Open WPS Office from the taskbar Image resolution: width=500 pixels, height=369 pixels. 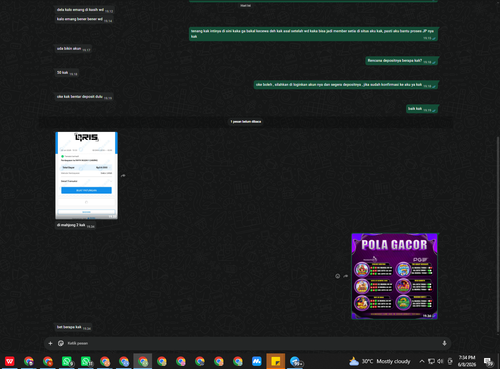click(10, 361)
